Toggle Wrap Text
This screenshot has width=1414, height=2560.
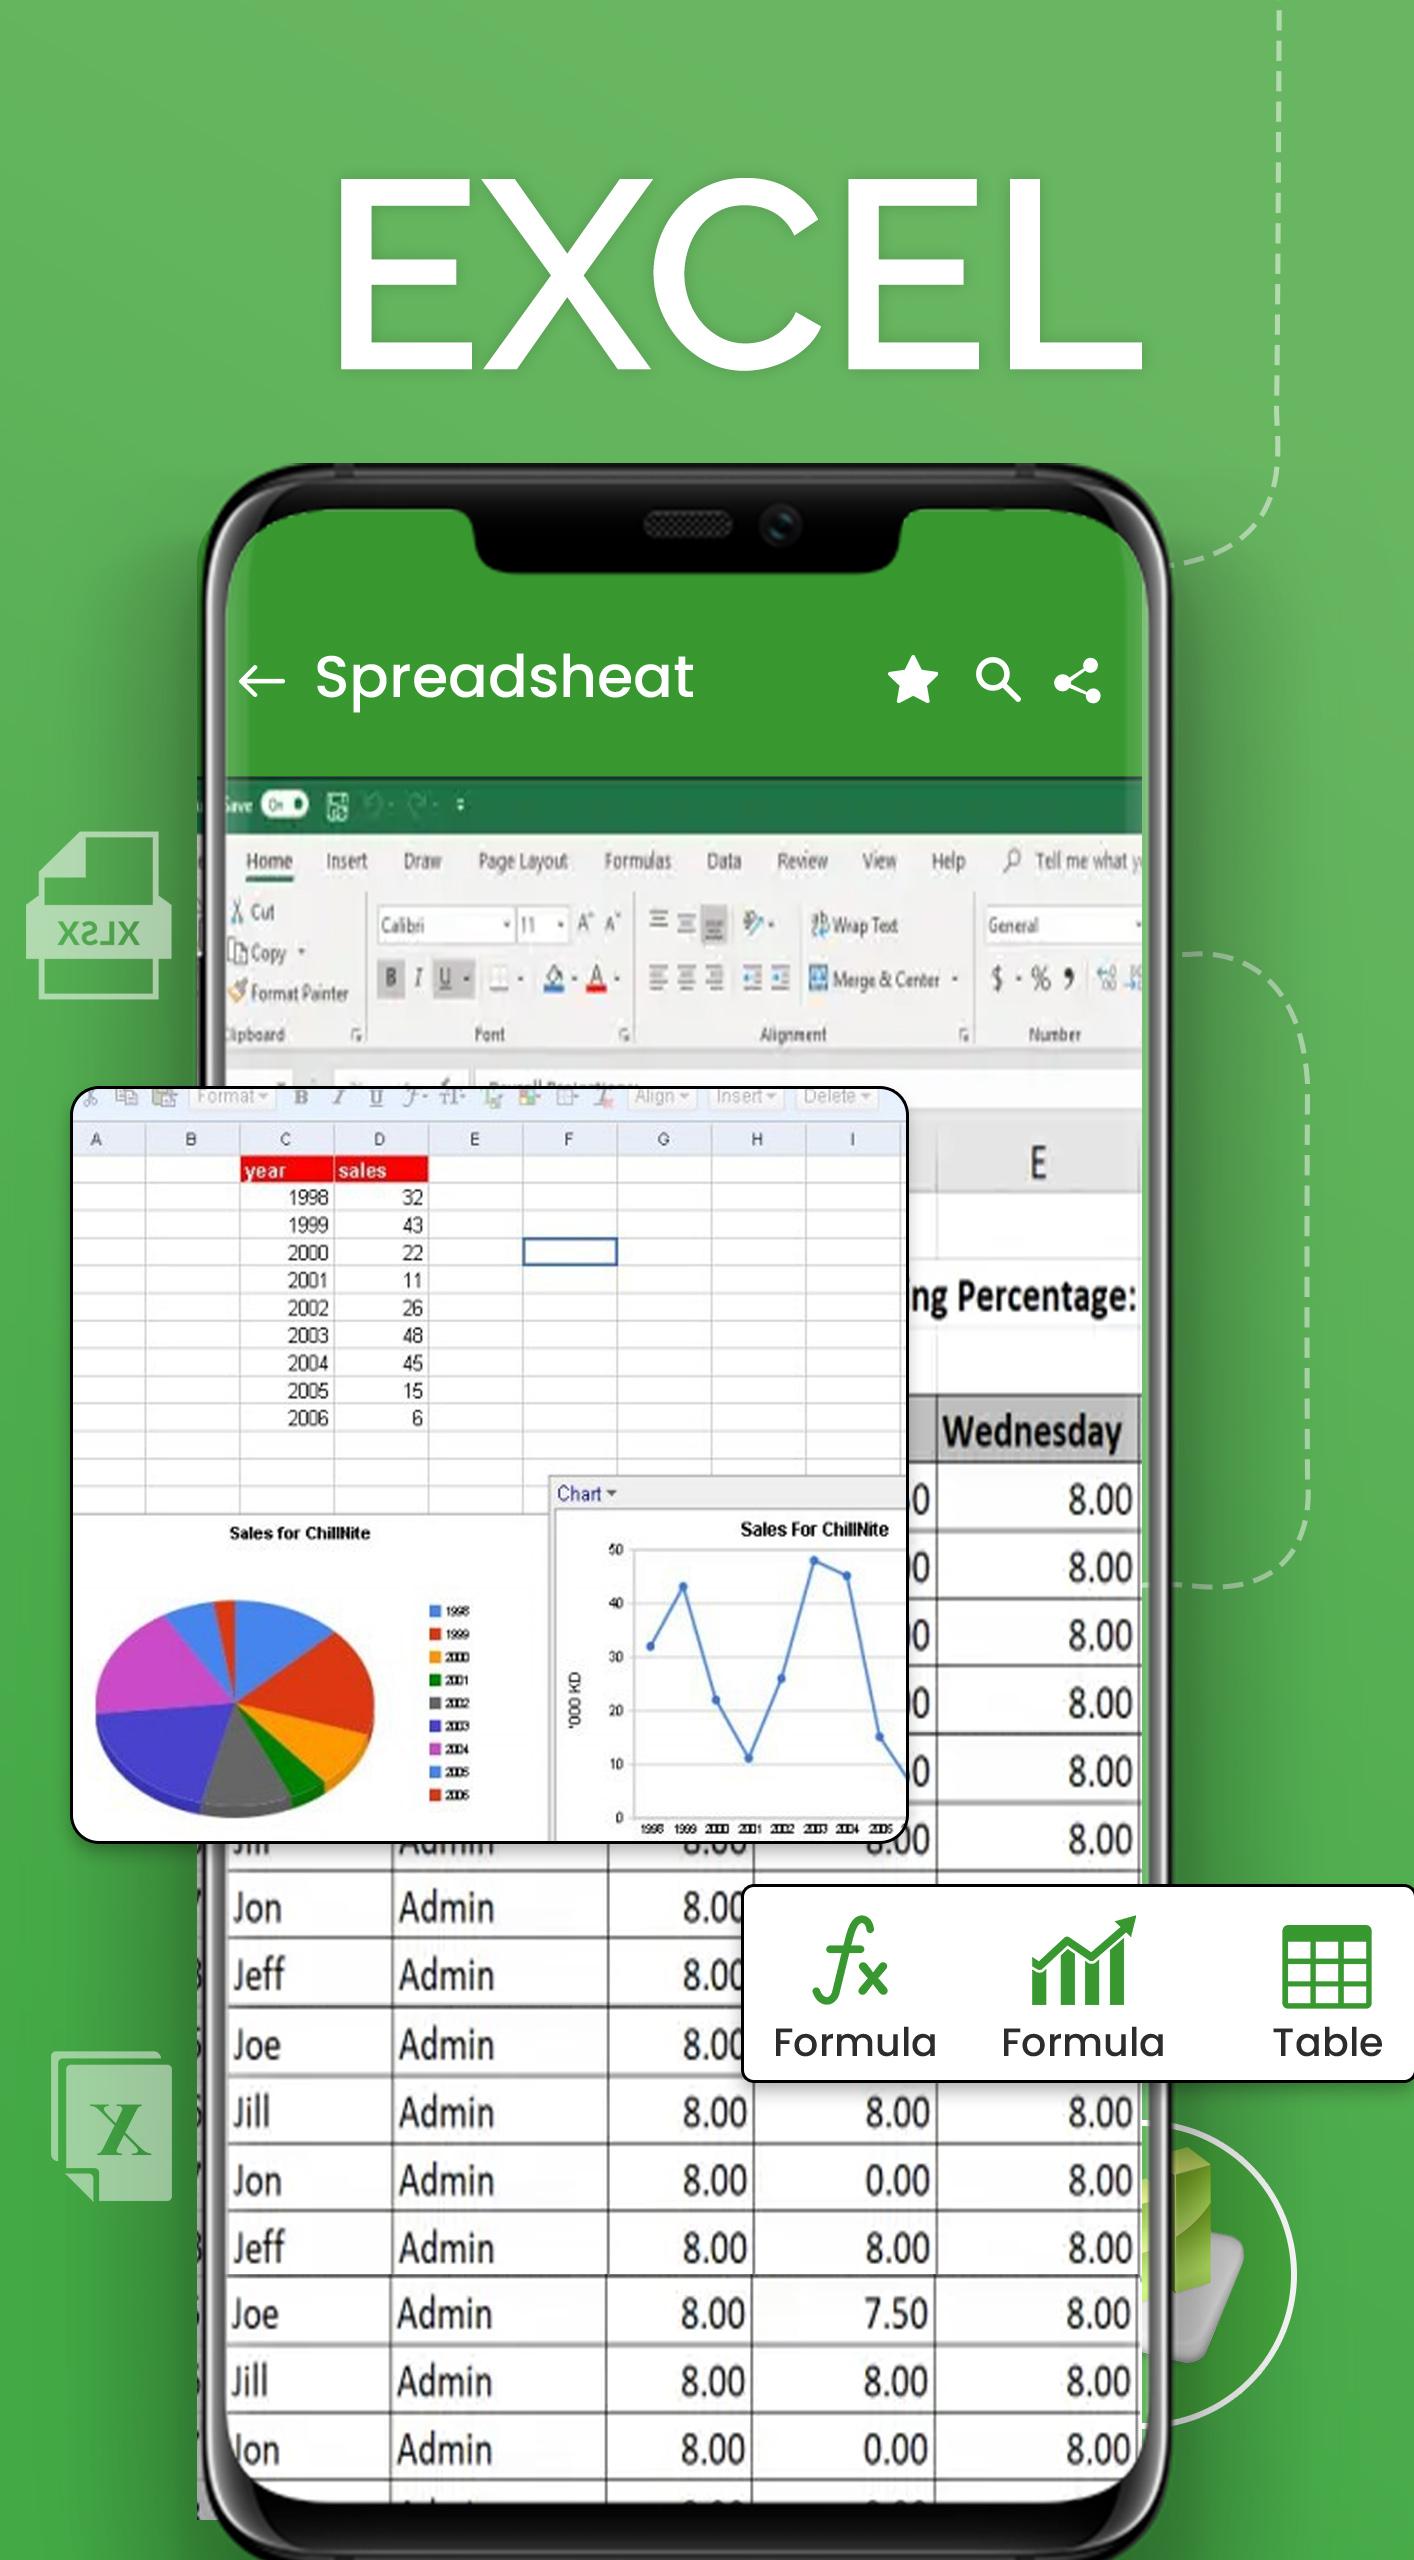854,924
